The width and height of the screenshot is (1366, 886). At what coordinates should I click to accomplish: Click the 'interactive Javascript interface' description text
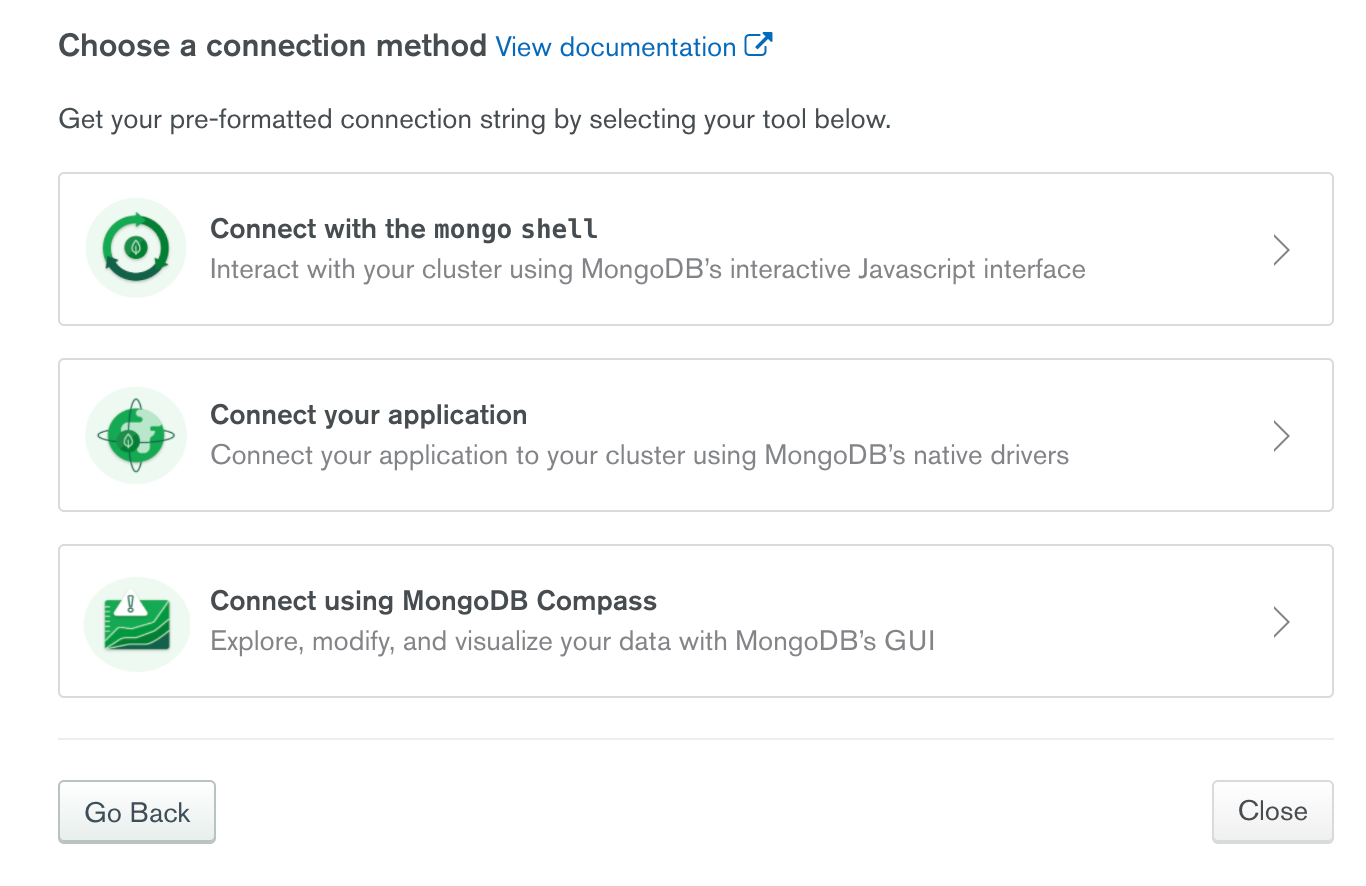(907, 269)
